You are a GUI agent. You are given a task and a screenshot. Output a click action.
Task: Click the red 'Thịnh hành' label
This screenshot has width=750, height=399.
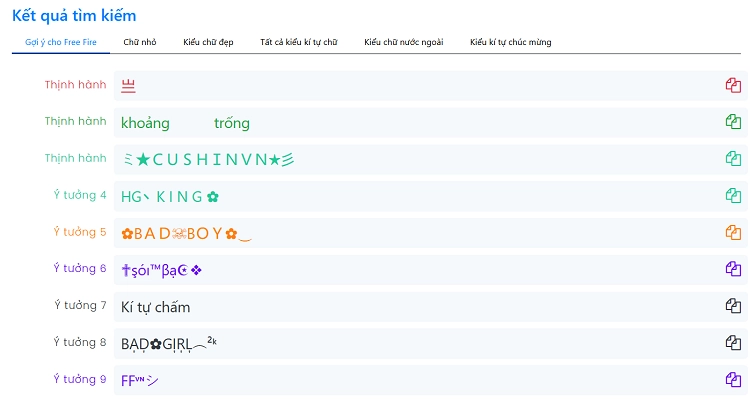pyautogui.click(x=76, y=85)
